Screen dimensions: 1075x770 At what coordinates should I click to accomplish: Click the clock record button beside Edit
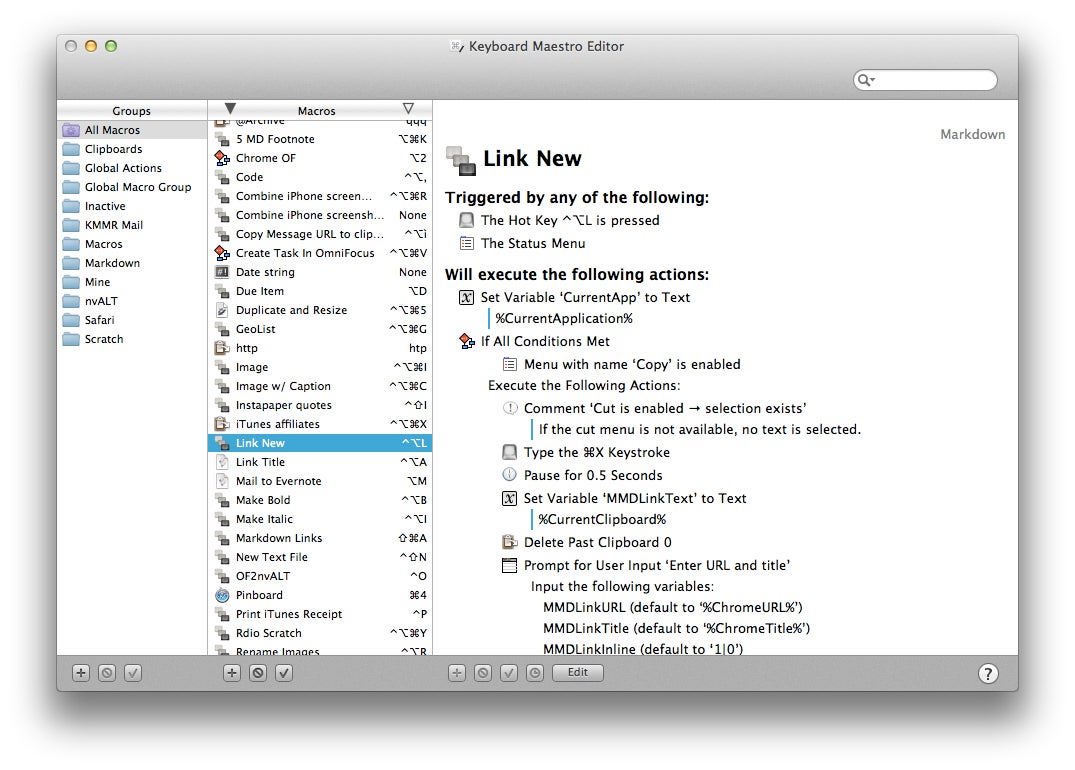(535, 673)
